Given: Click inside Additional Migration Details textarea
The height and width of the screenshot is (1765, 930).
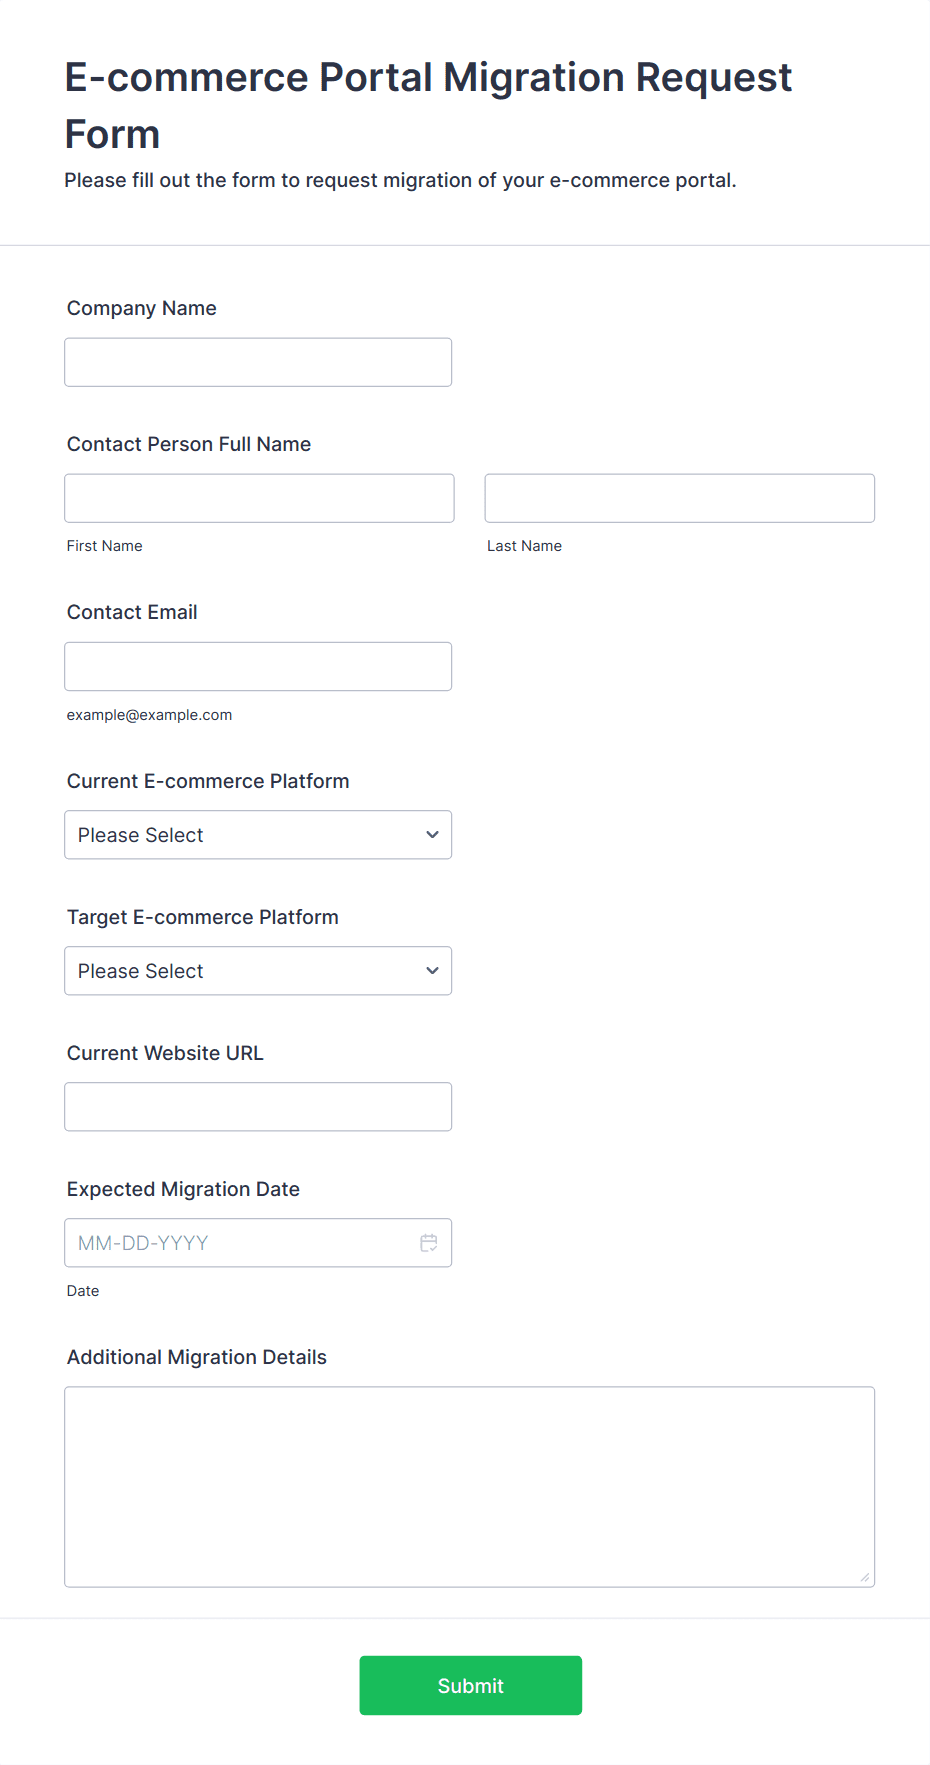Looking at the screenshot, I should click(x=469, y=1486).
